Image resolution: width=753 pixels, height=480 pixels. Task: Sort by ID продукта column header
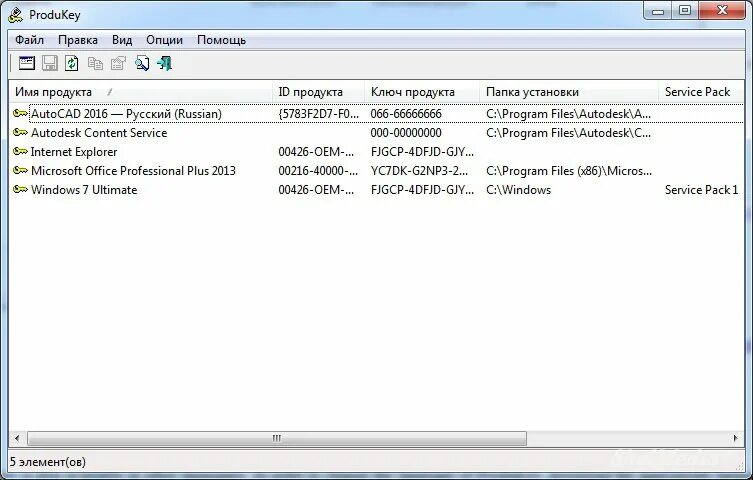(318, 92)
